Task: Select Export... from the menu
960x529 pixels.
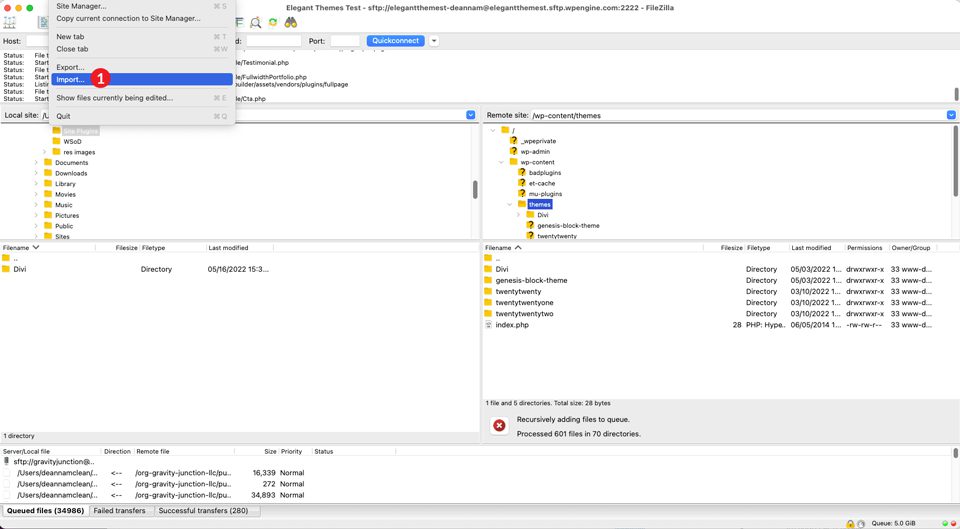Action: 142,67
